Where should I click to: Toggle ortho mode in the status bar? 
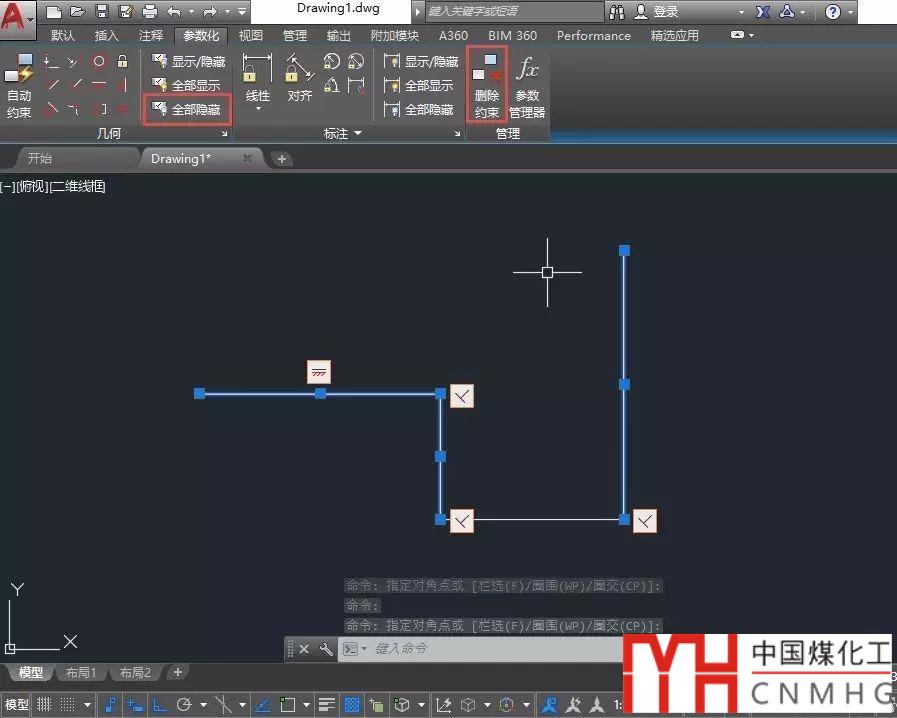click(159, 705)
